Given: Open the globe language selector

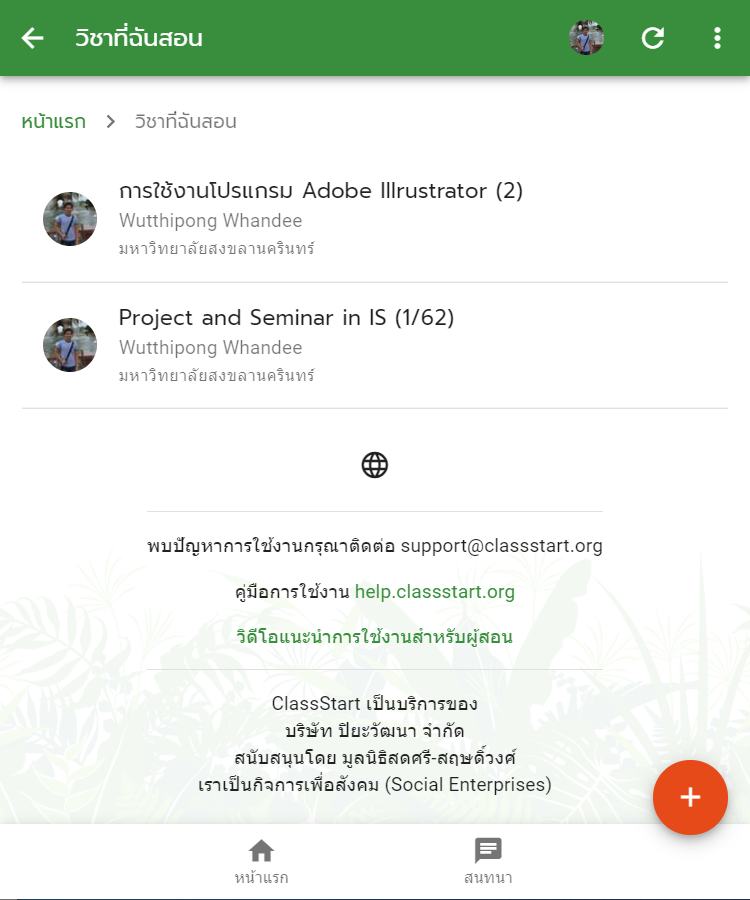Looking at the screenshot, I should tap(375, 464).
